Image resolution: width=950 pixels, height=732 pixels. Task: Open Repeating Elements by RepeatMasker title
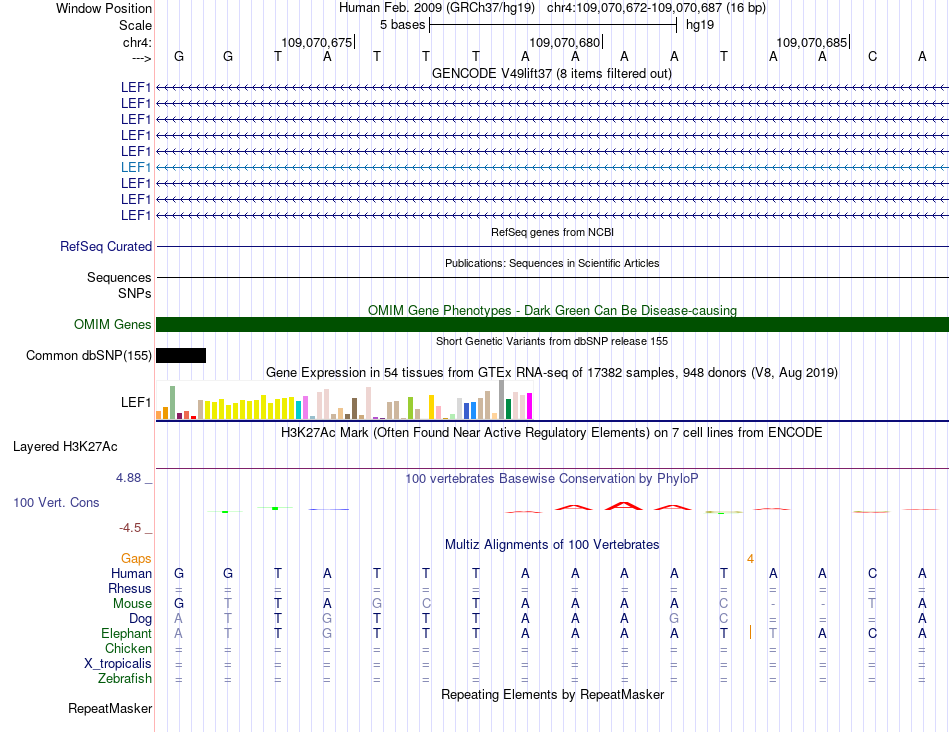click(552, 694)
